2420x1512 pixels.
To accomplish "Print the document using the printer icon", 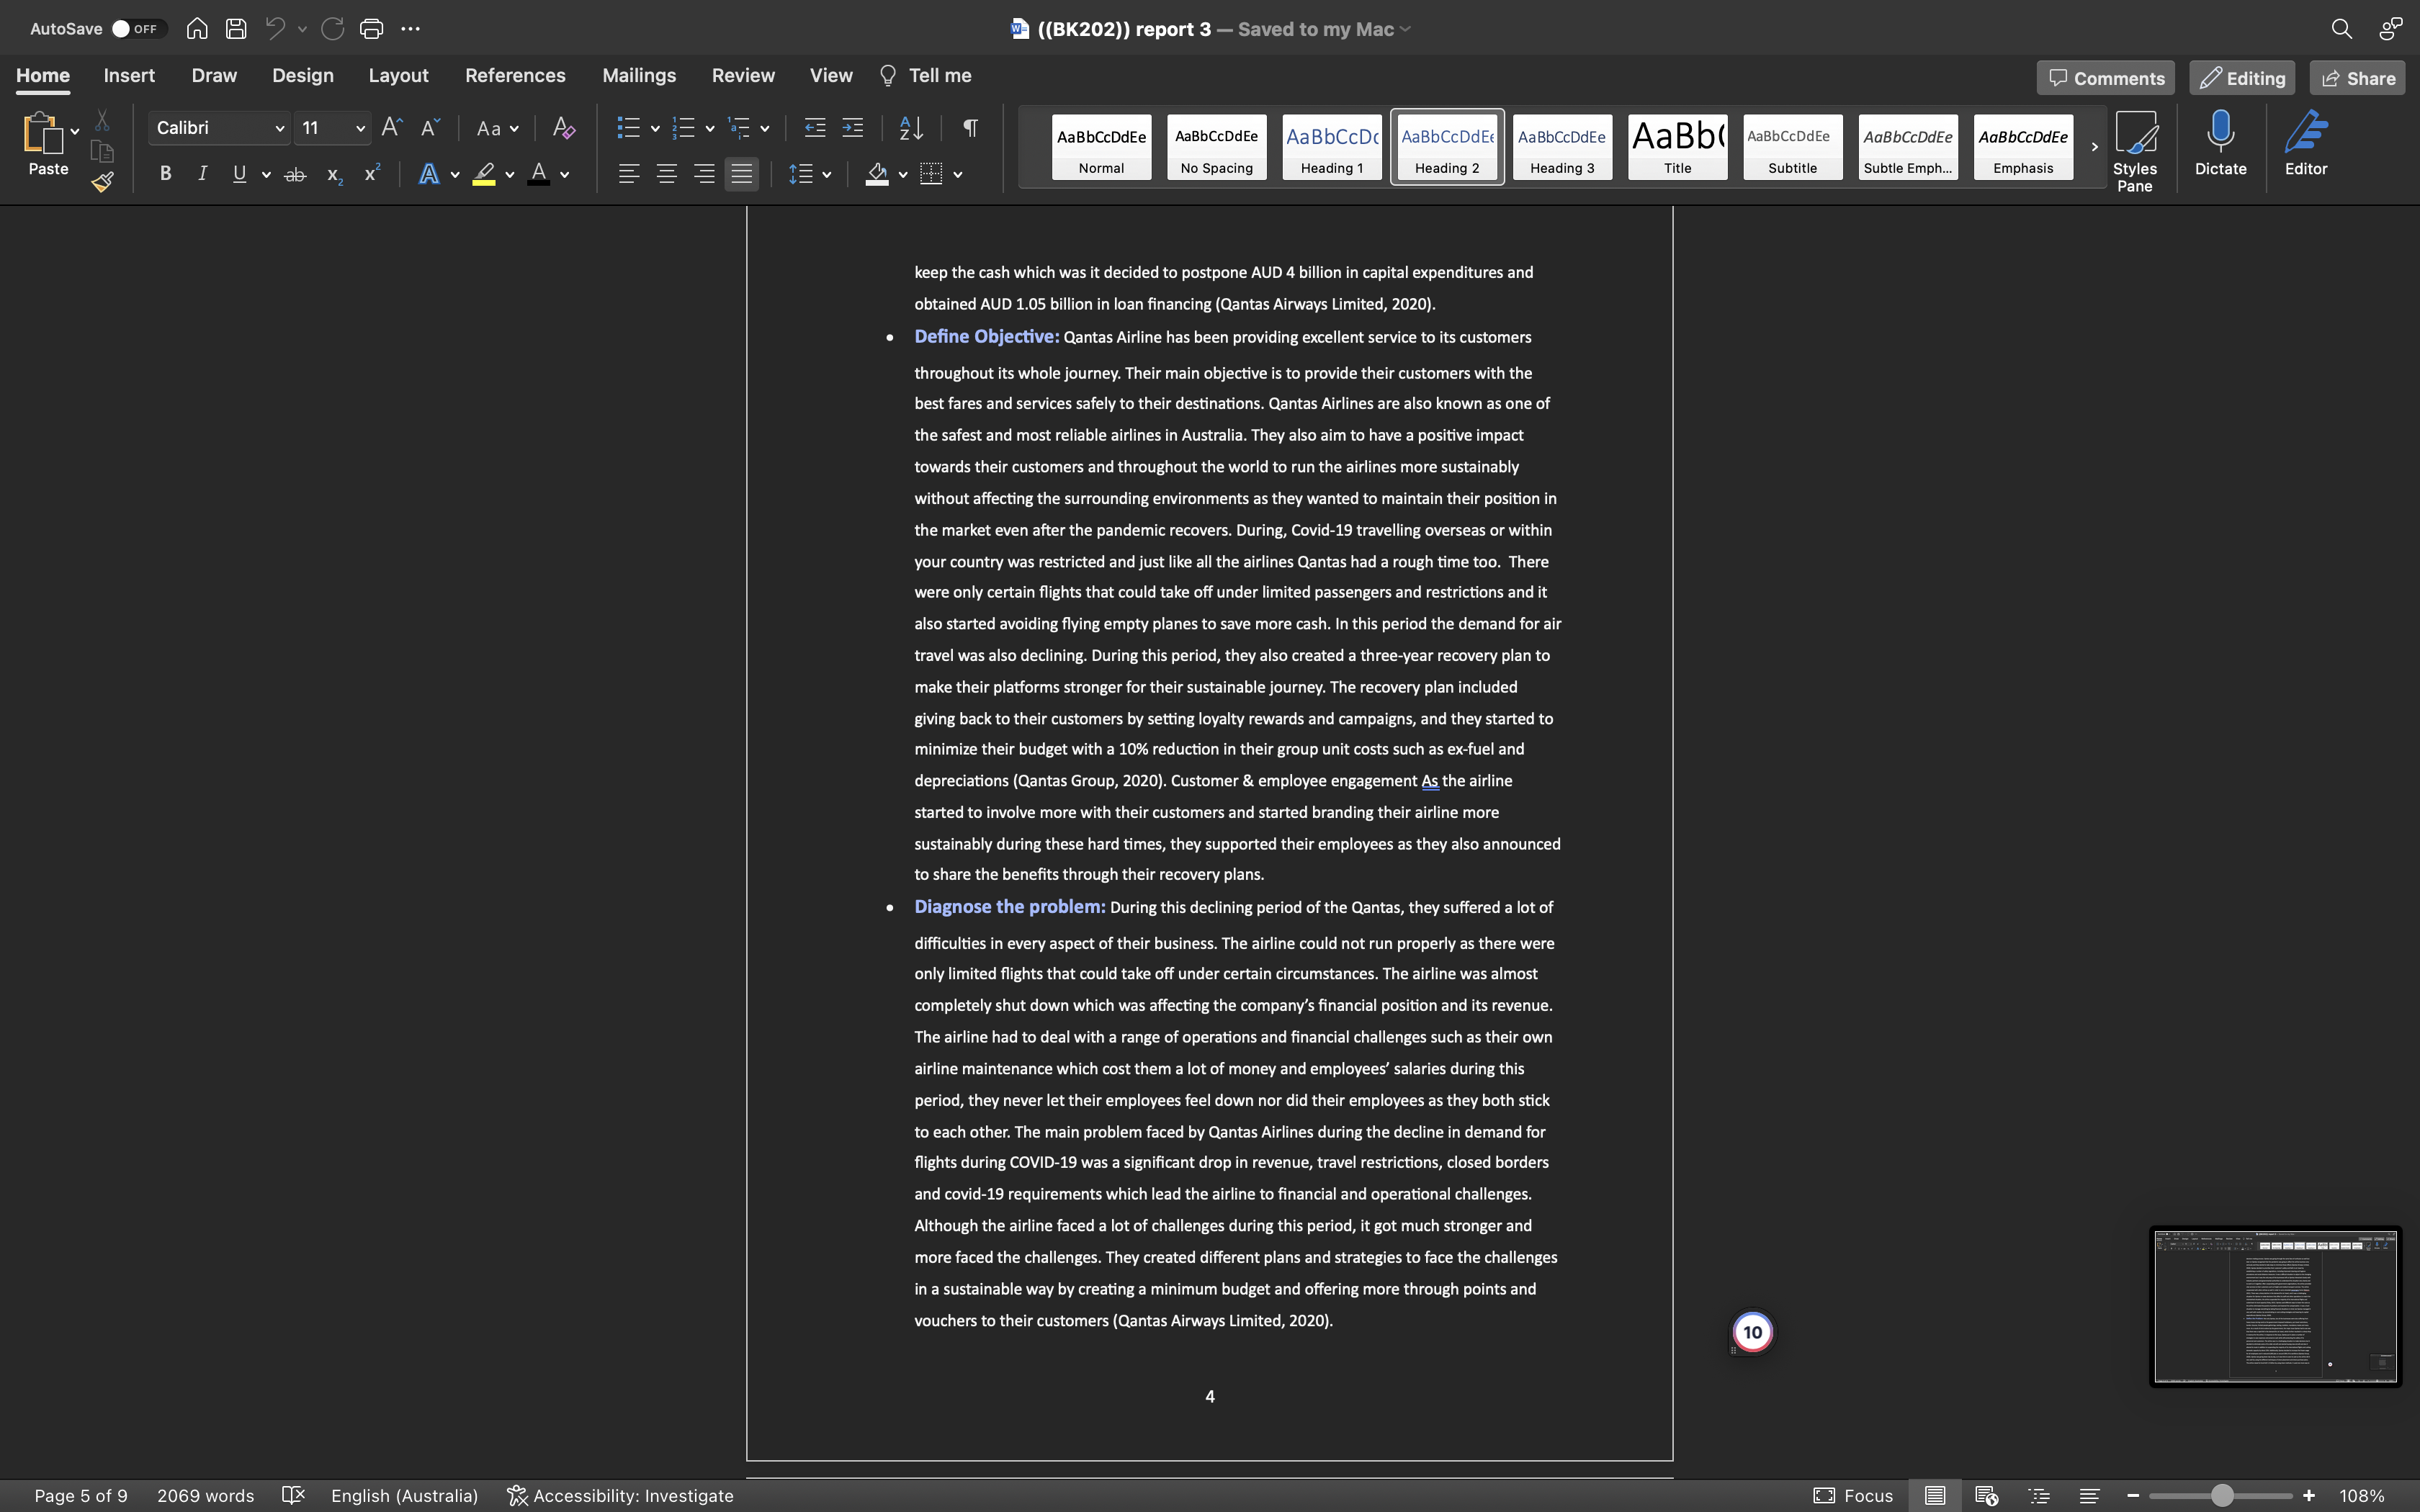I will click(371, 29).
